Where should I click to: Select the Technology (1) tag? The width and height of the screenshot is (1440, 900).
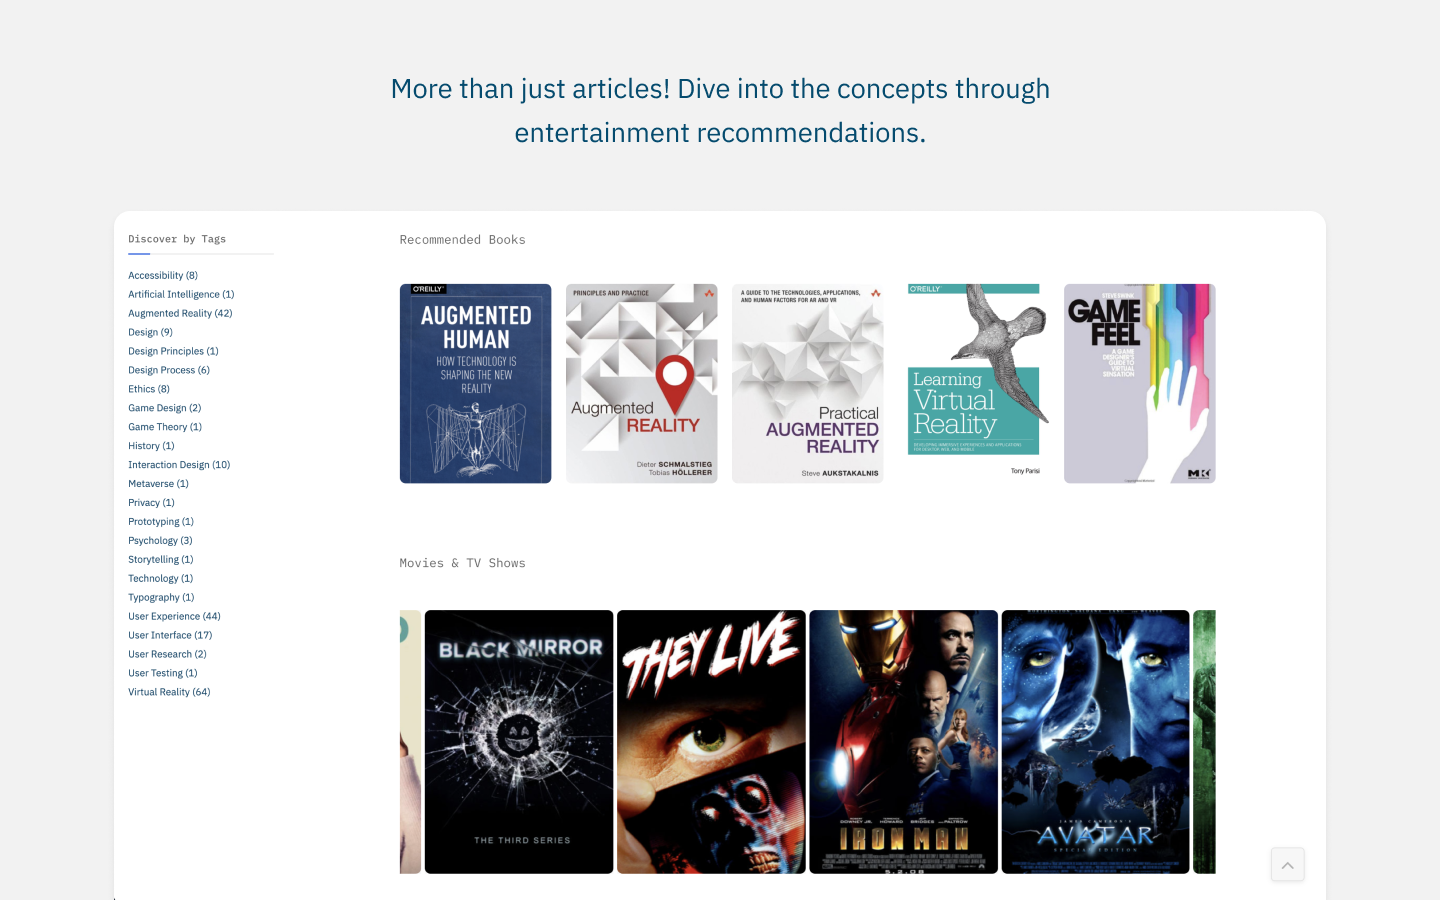[x=161, y=579]
